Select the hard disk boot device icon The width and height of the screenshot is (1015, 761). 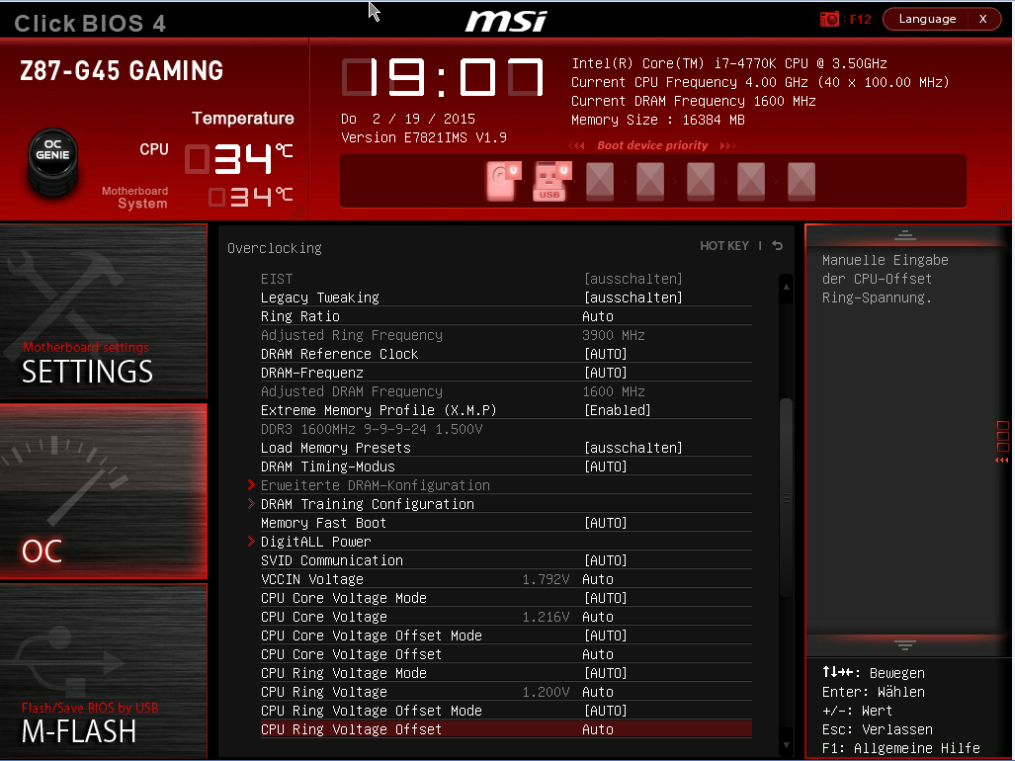point(504,181)
